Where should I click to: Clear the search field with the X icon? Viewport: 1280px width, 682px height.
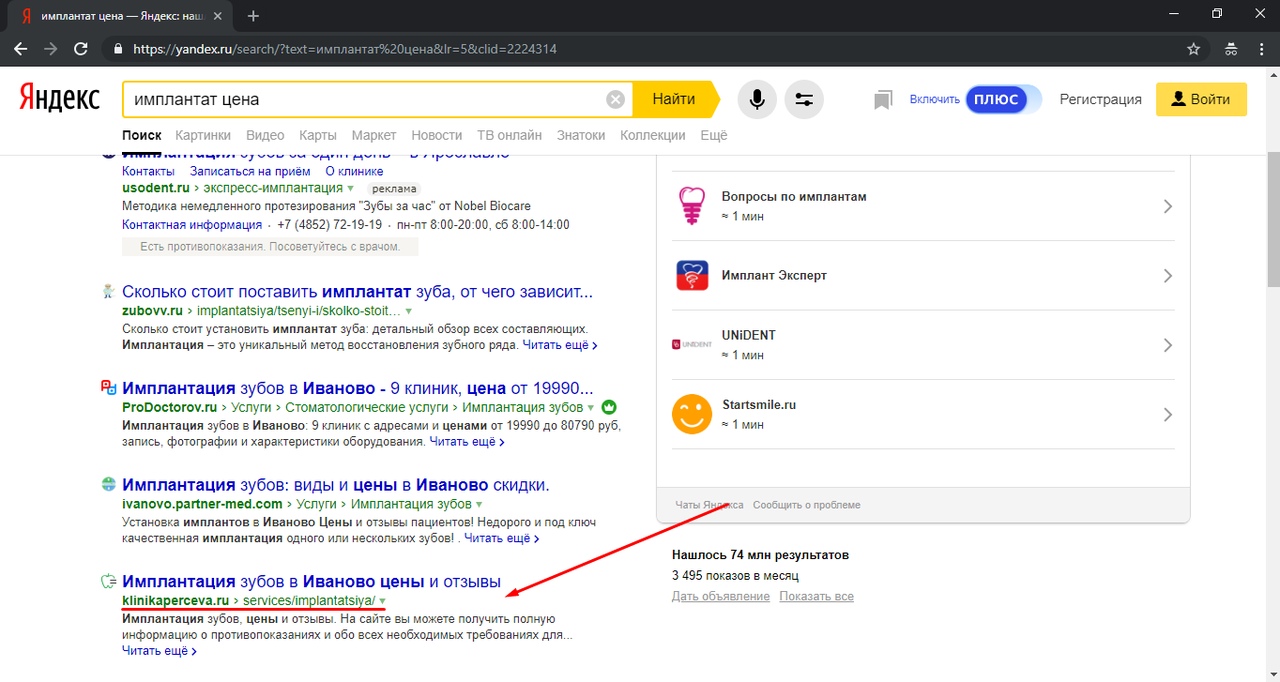pyautogui.click(x=616, y=99)
